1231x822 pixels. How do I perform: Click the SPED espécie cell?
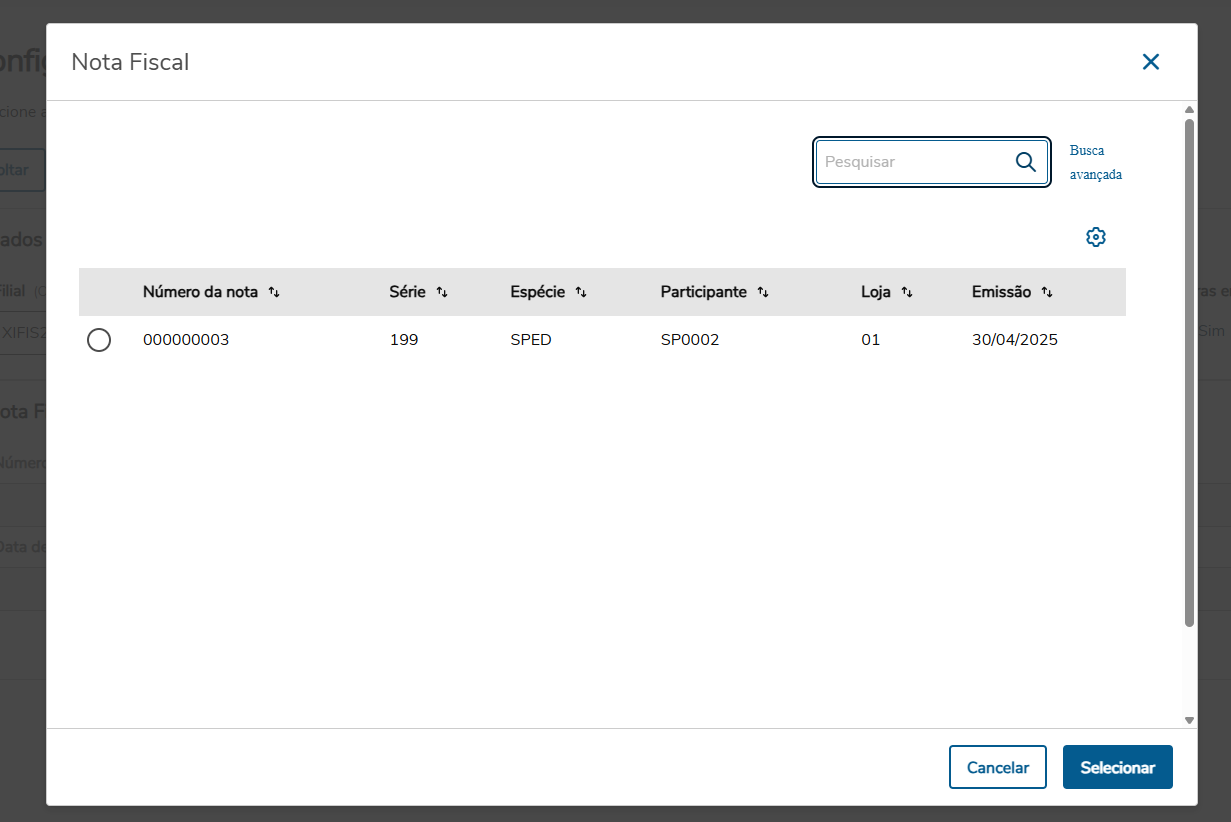(531, 340)
